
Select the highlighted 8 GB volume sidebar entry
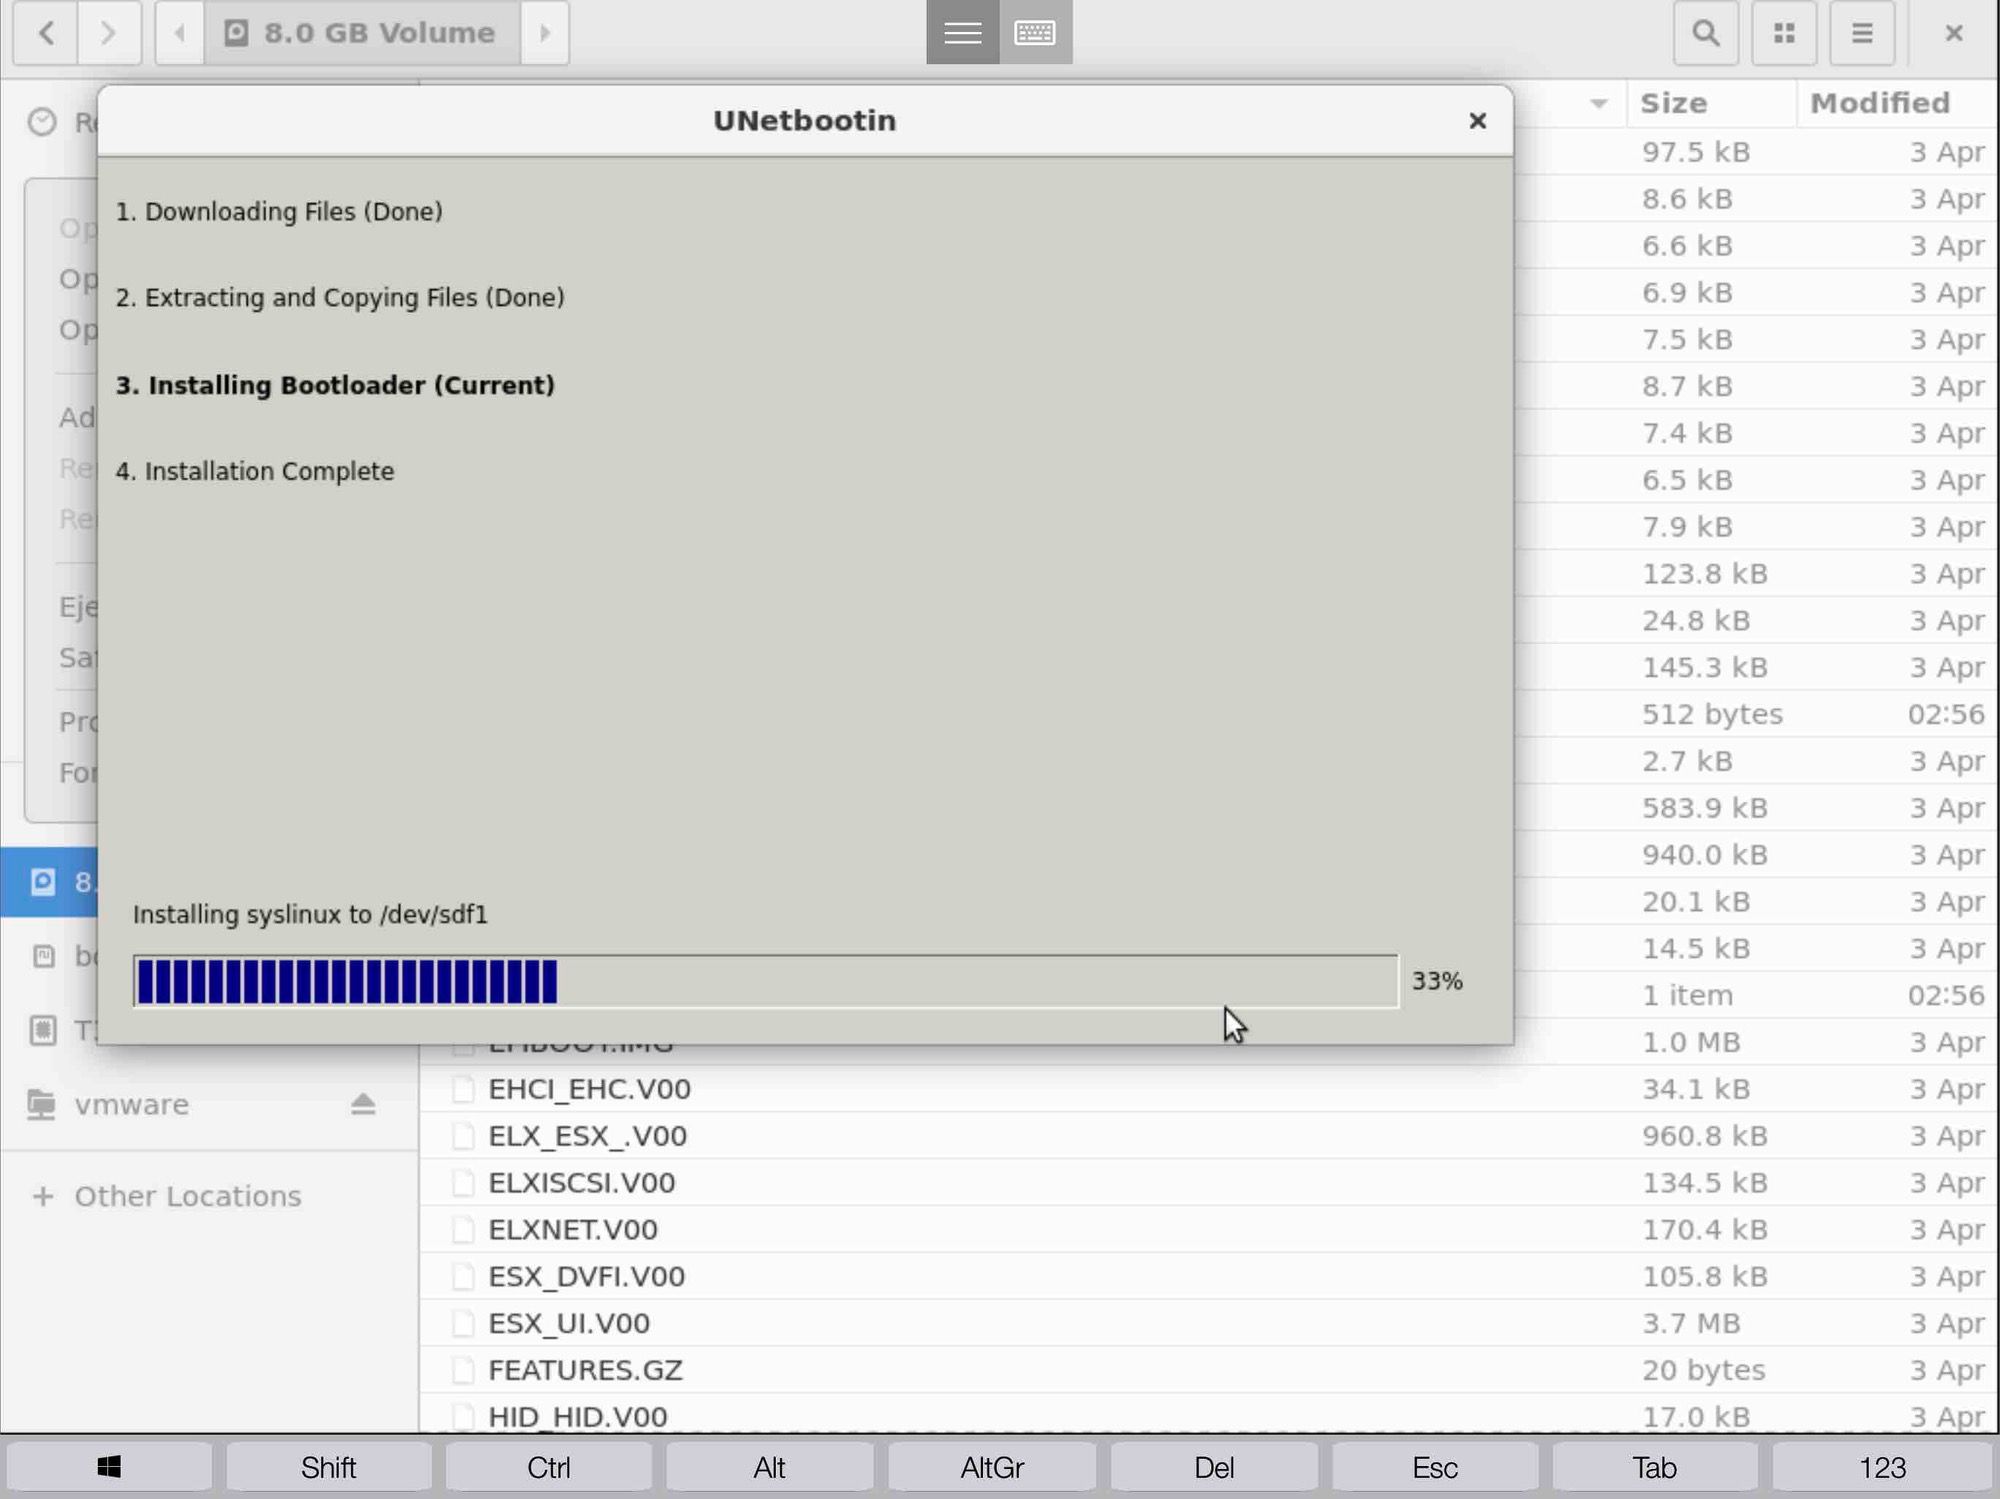pyautogui.click(x=50, y=882)
